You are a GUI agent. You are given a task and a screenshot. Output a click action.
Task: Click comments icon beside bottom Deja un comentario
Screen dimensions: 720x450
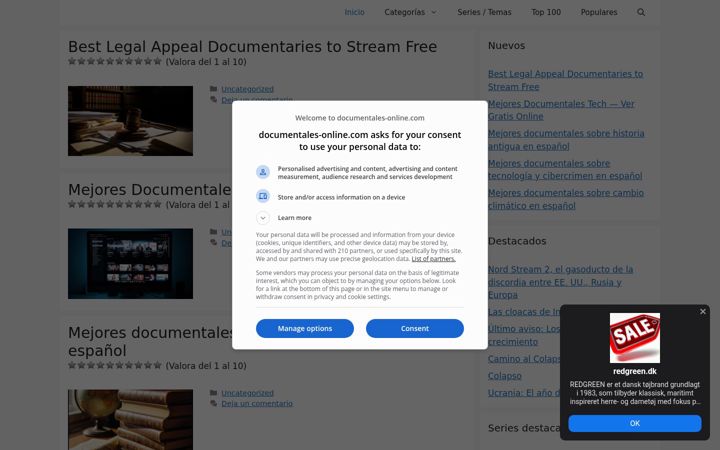click(214, 403)
